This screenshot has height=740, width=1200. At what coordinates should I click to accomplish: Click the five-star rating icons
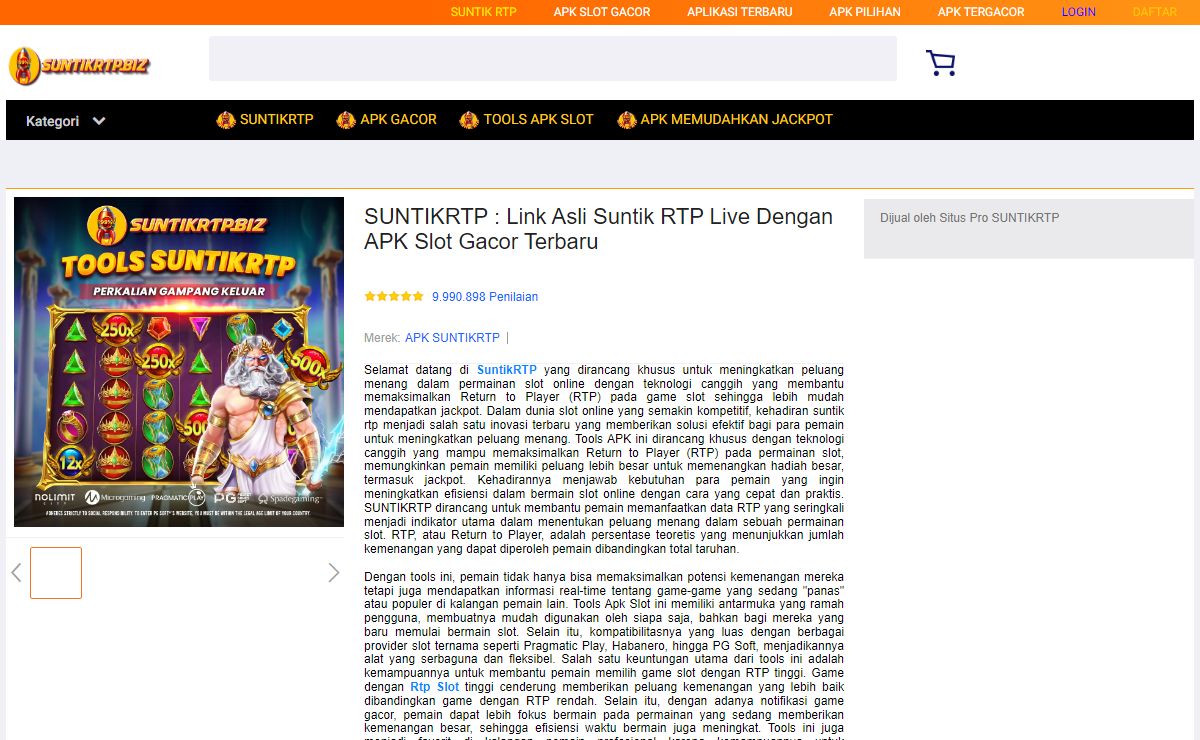coord(394,297)
